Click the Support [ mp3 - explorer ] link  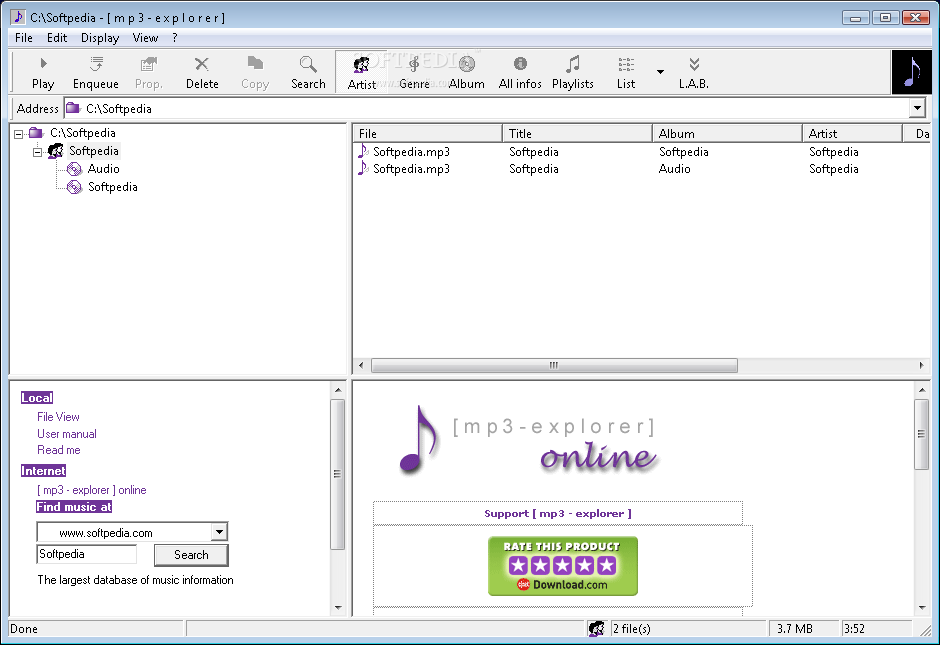click(x=558, y=513)
